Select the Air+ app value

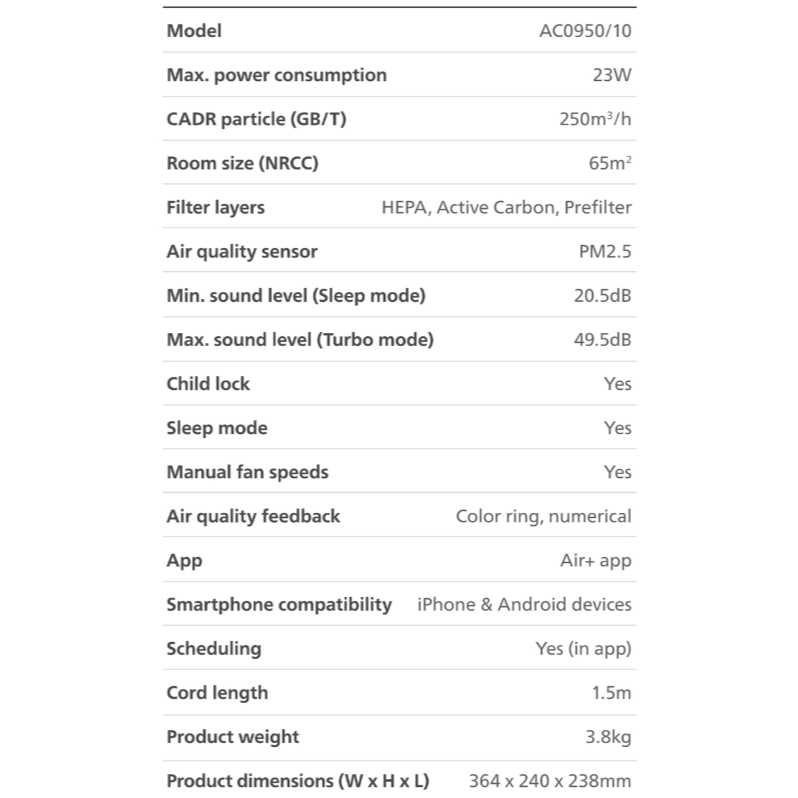click(x=596, y=561)
